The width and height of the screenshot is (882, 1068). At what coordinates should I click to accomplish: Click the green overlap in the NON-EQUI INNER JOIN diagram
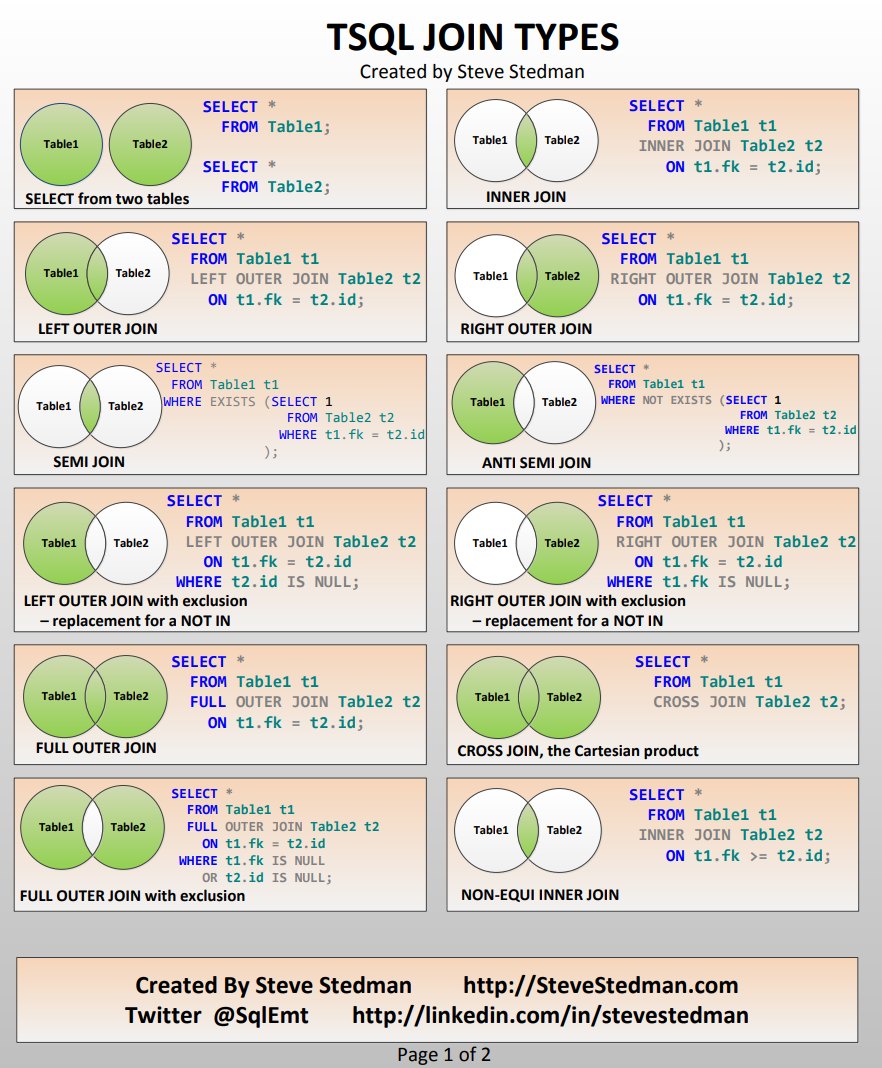528,830
